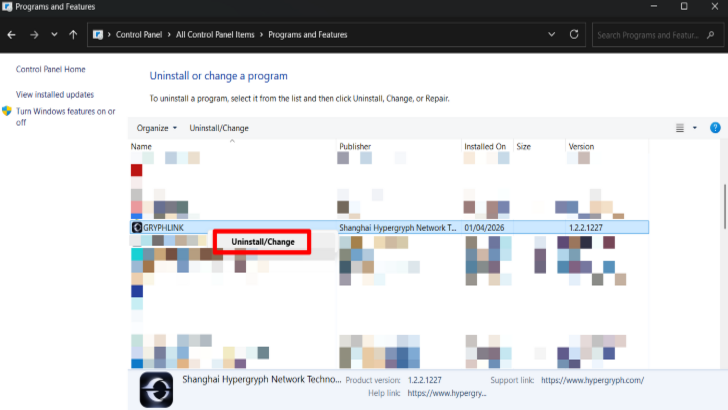Click the search magnifier icon
Viewport: 728px width, 410px height.
point(710,35)
